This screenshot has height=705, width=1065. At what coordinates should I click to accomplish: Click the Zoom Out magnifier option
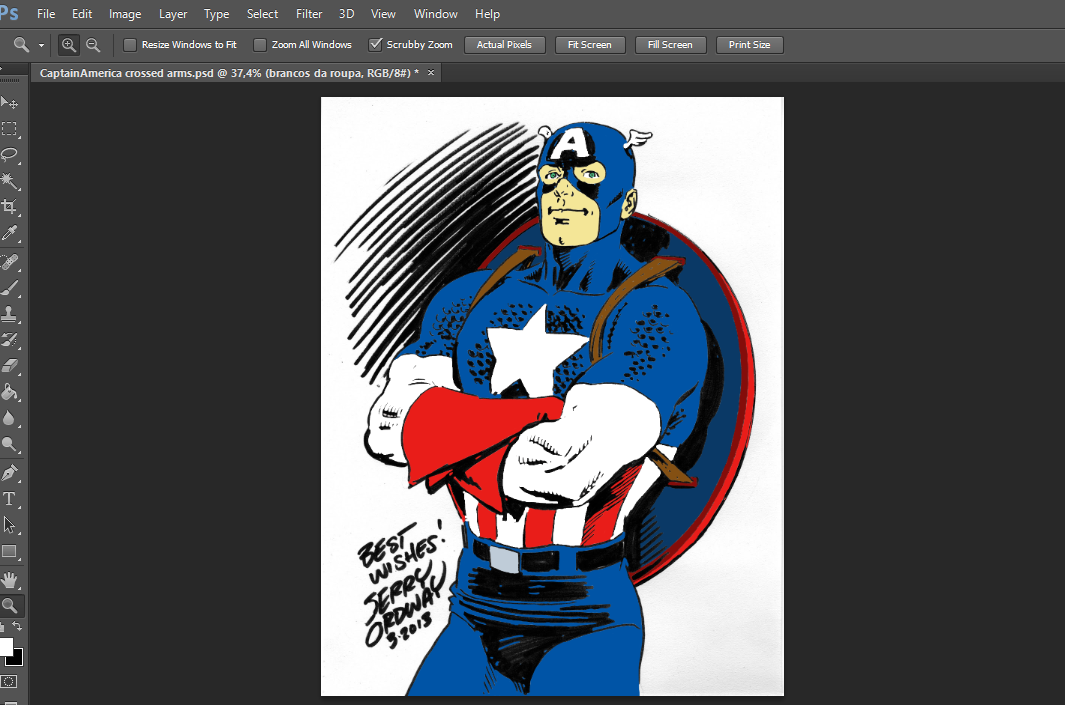[93, 45]
